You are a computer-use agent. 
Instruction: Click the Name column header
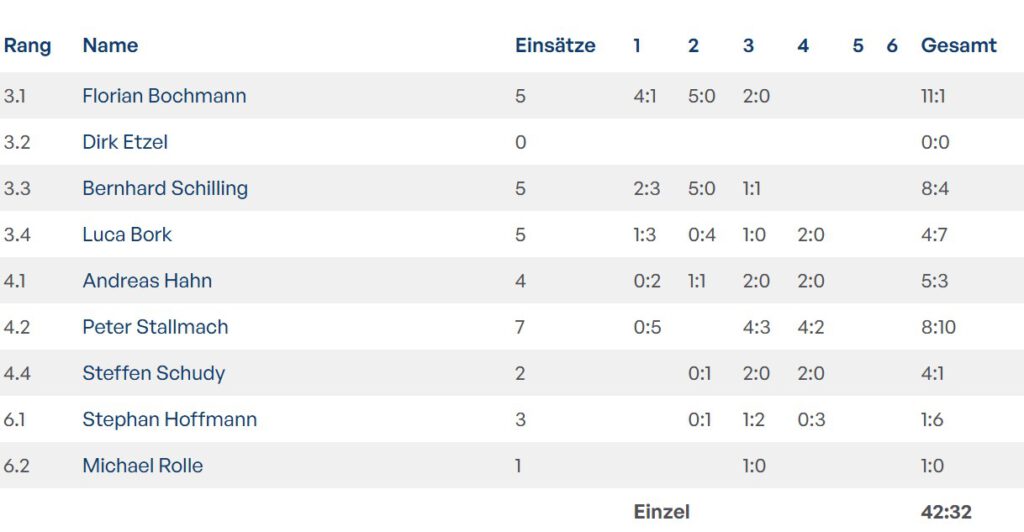(x=110, y=45)
